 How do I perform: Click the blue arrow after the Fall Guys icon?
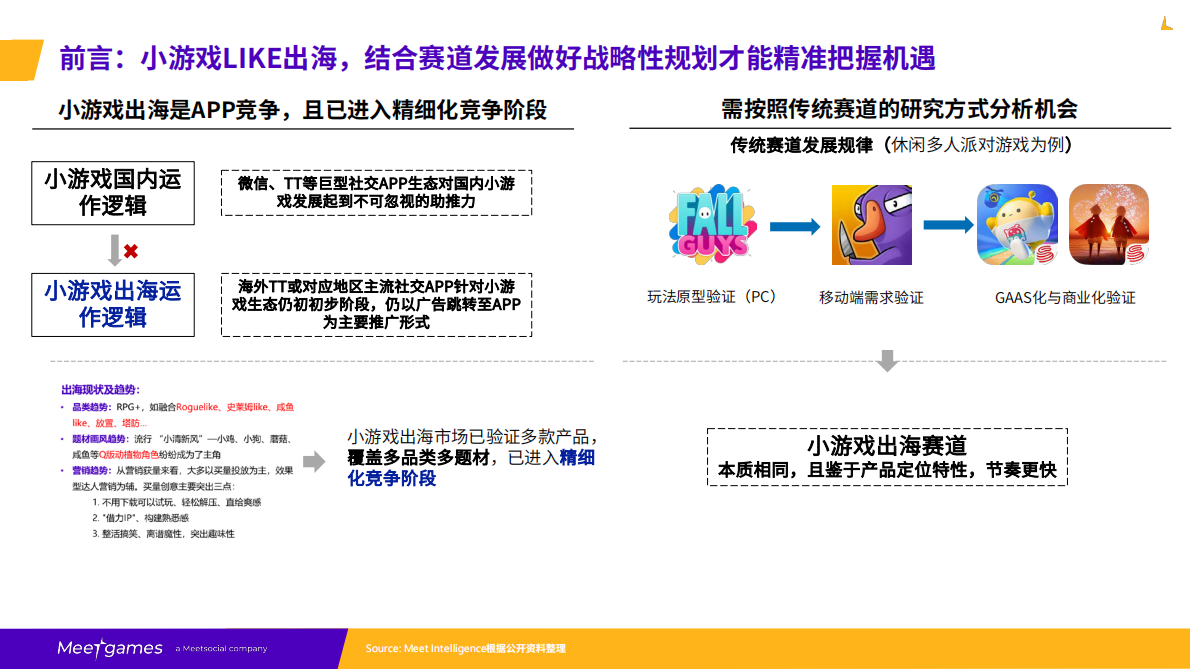tap(793, 226)
